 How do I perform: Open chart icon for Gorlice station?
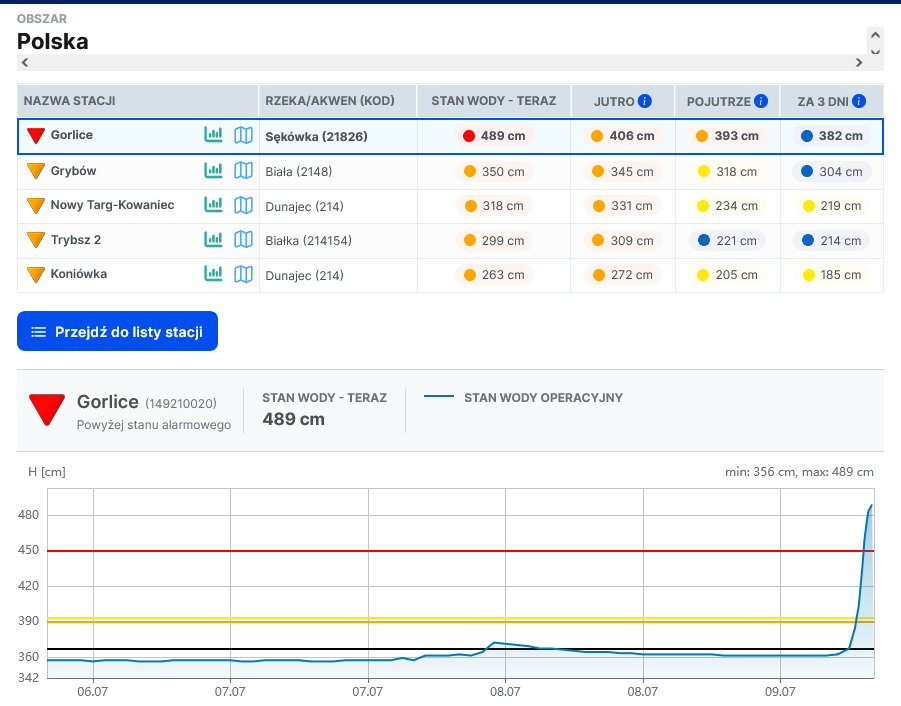[213, 135]
